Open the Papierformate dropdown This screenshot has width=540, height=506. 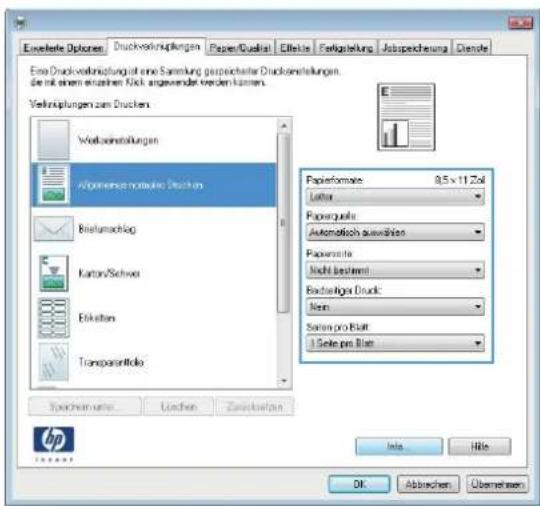point(395,197)
